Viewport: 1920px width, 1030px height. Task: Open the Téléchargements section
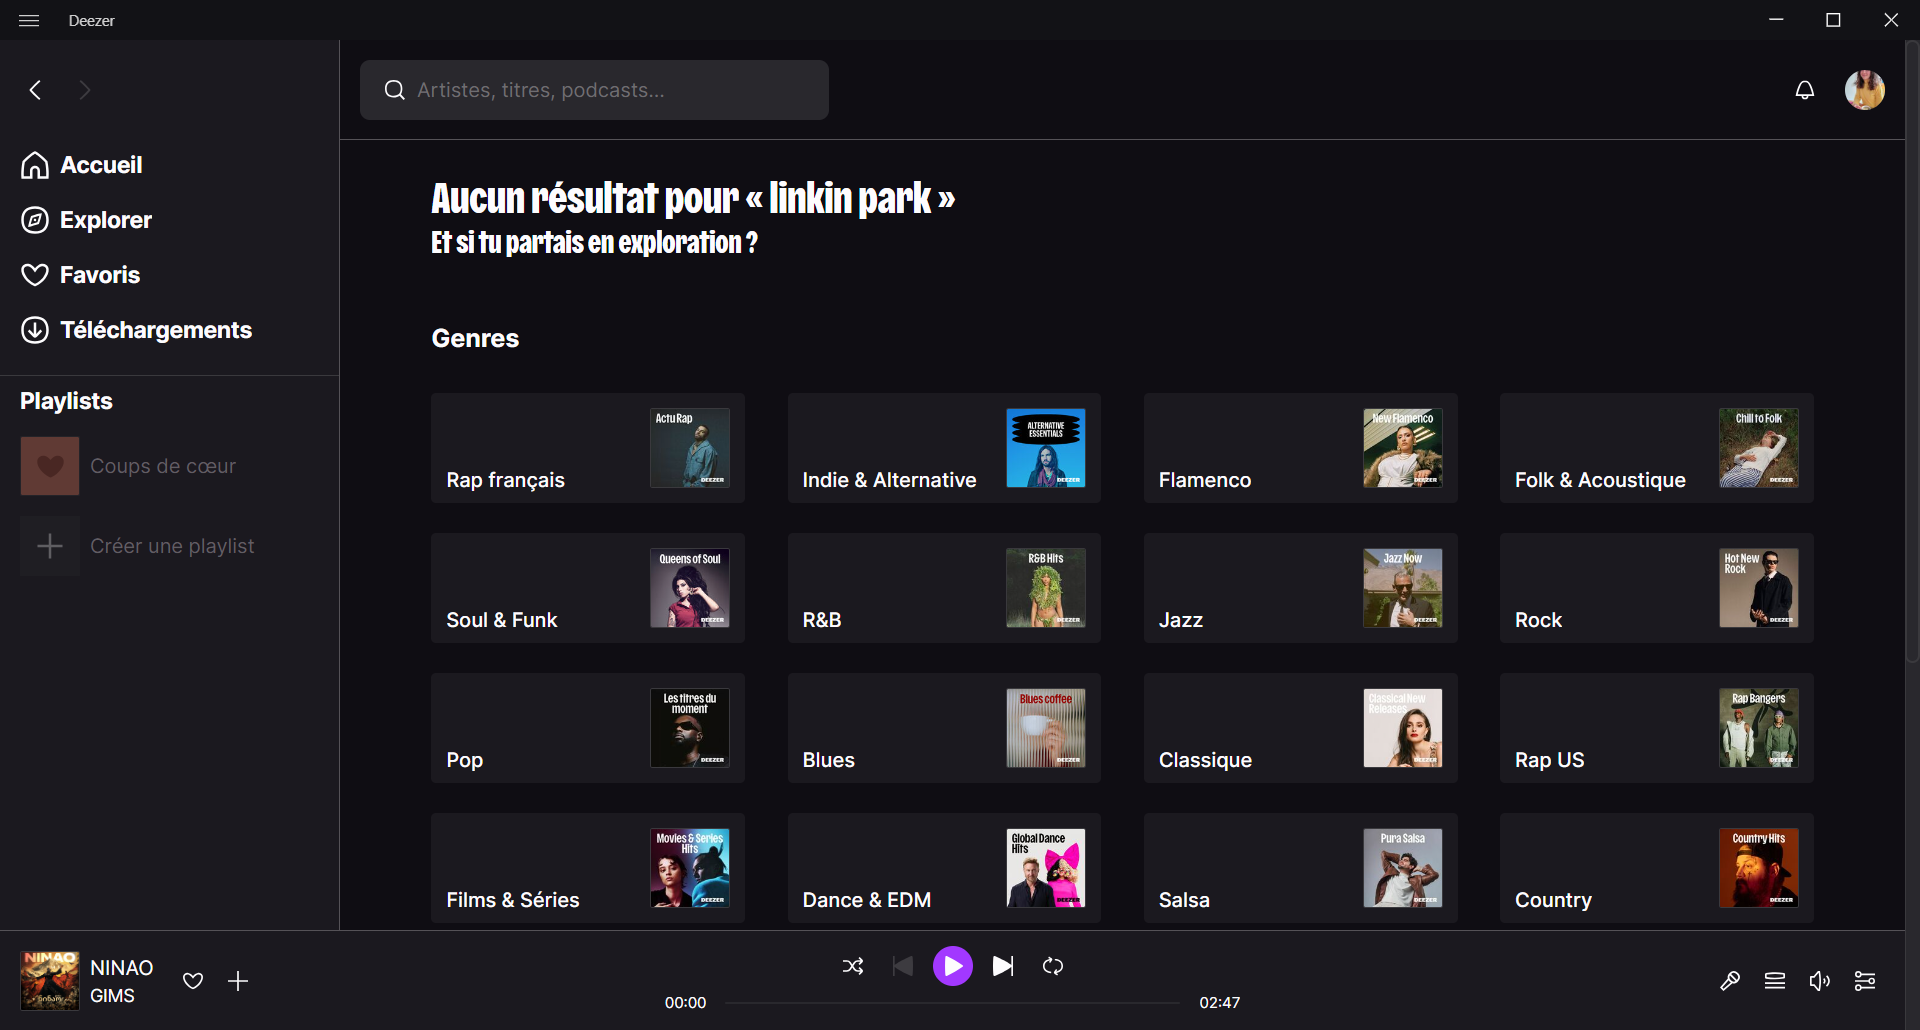click(x=137, y=330)
